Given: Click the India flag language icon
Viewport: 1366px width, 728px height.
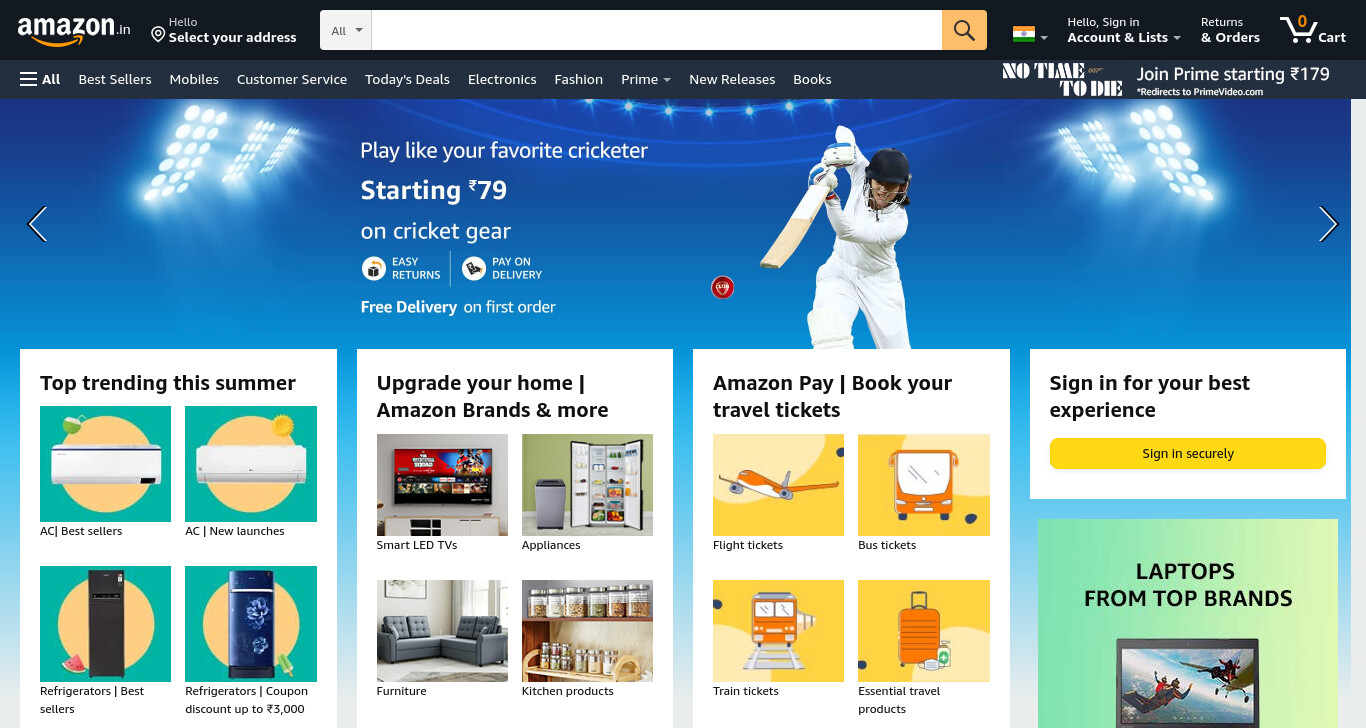Looking at the screenshot, I should (x=1030, y=34).
